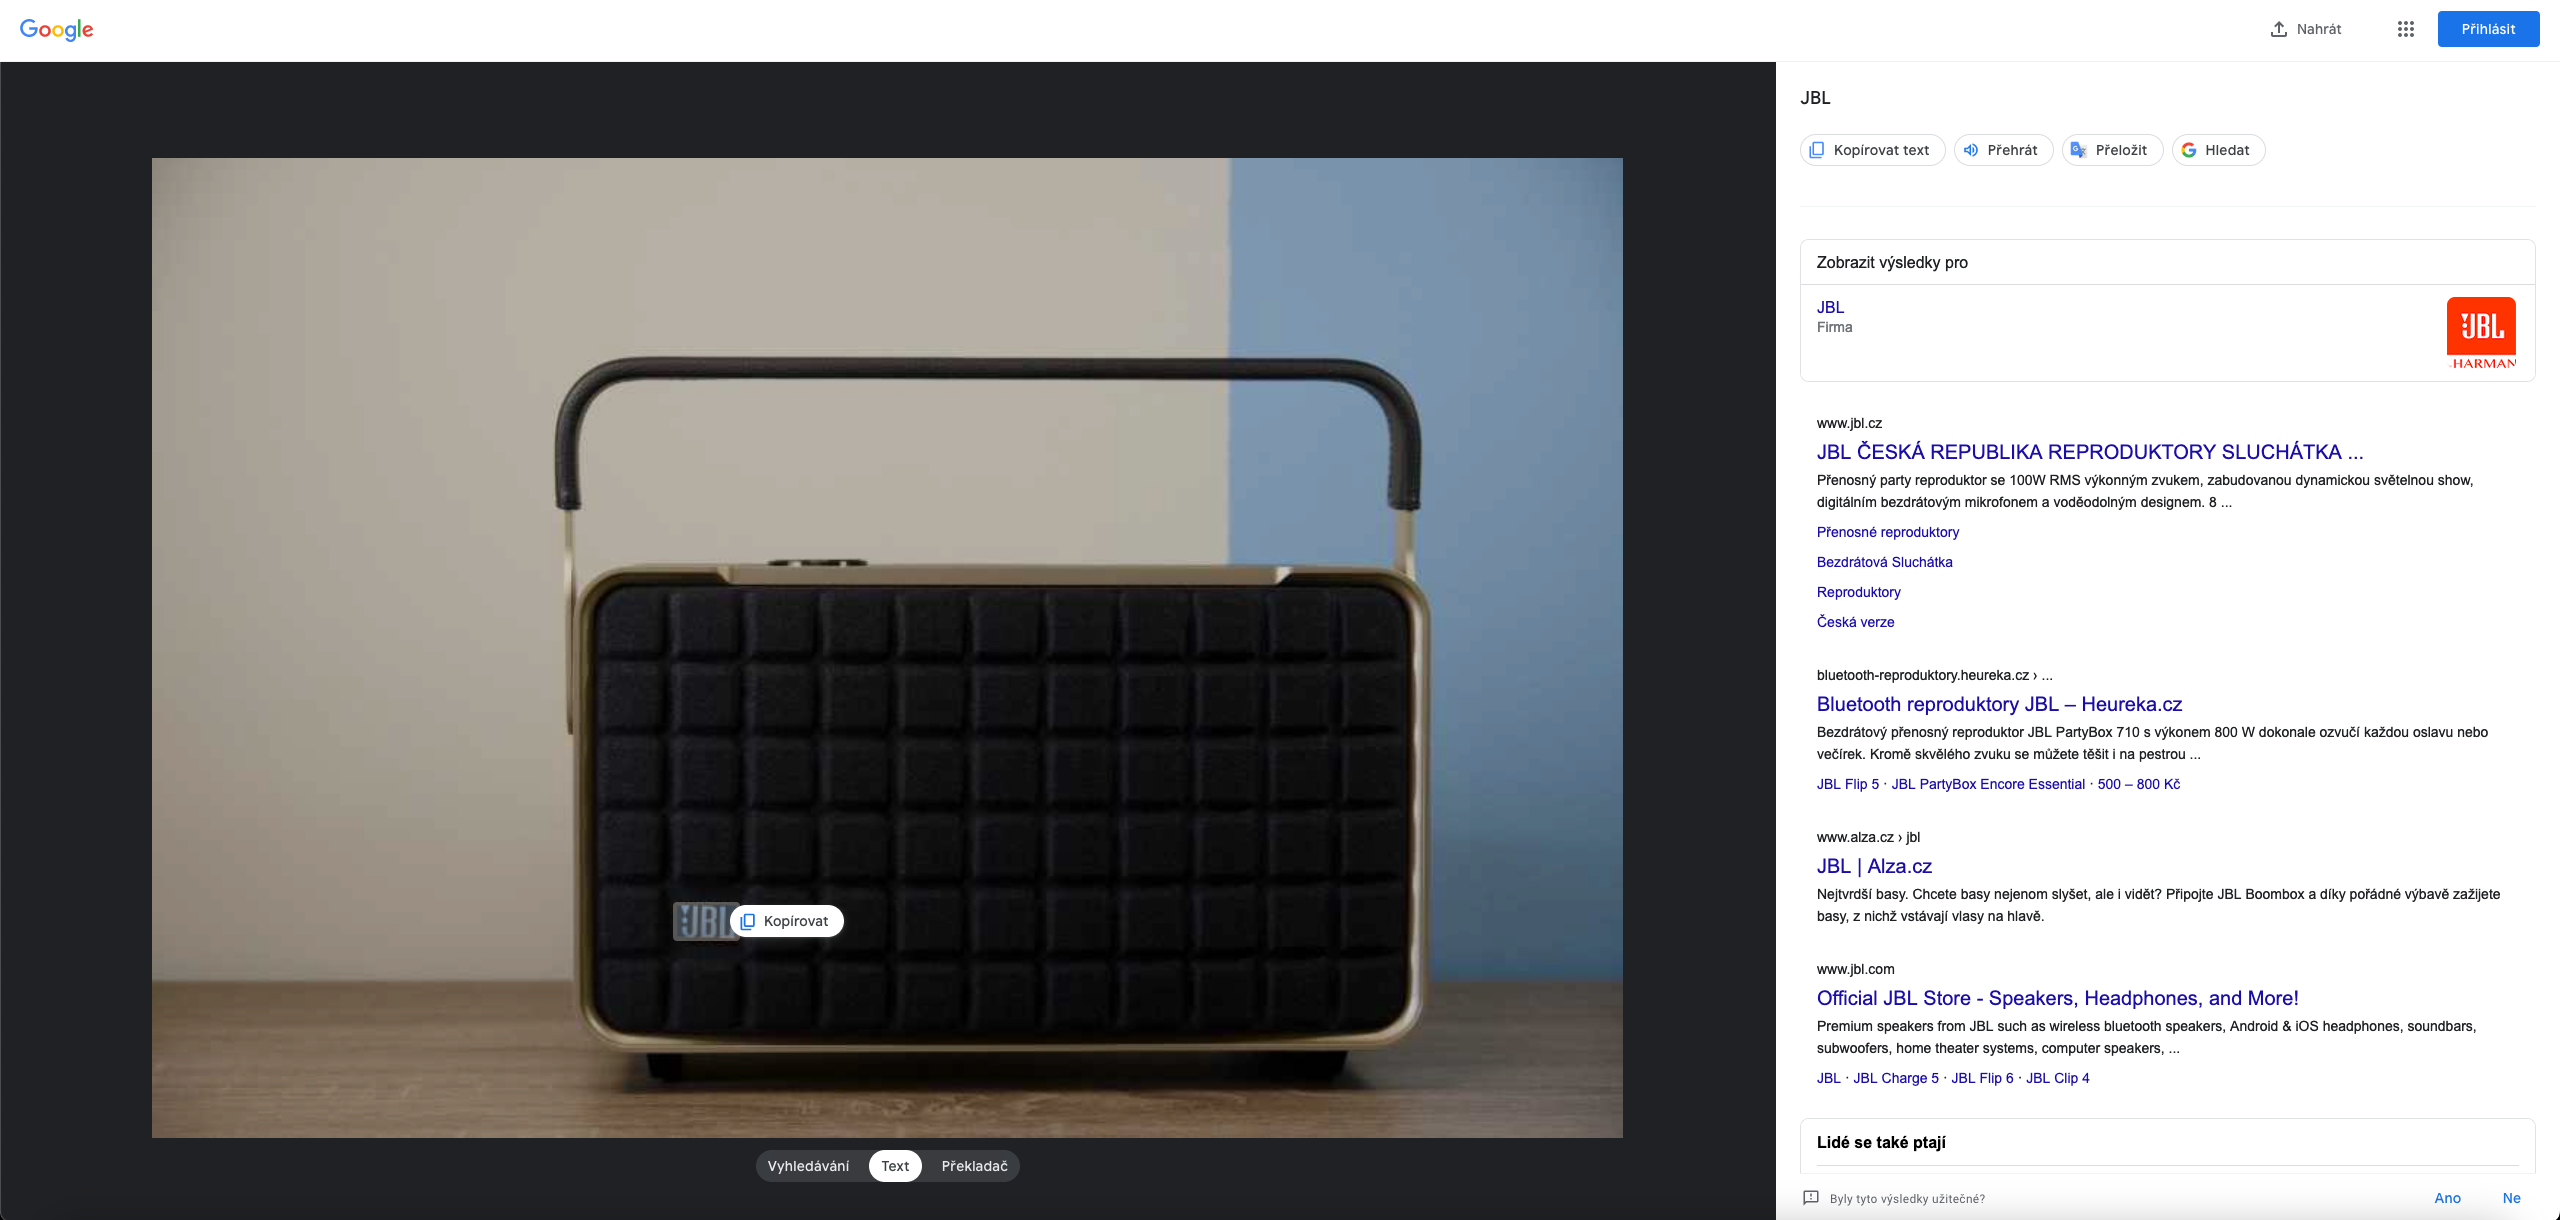2560x1220 pixels.
Task: Click the Přihlásit sign-in button
Action: tap(2487, 29)
